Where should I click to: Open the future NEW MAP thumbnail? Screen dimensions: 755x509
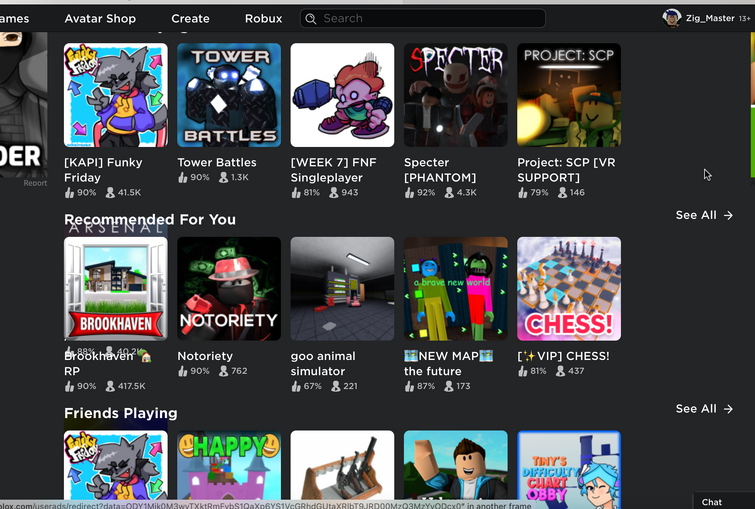click(456, 288)
